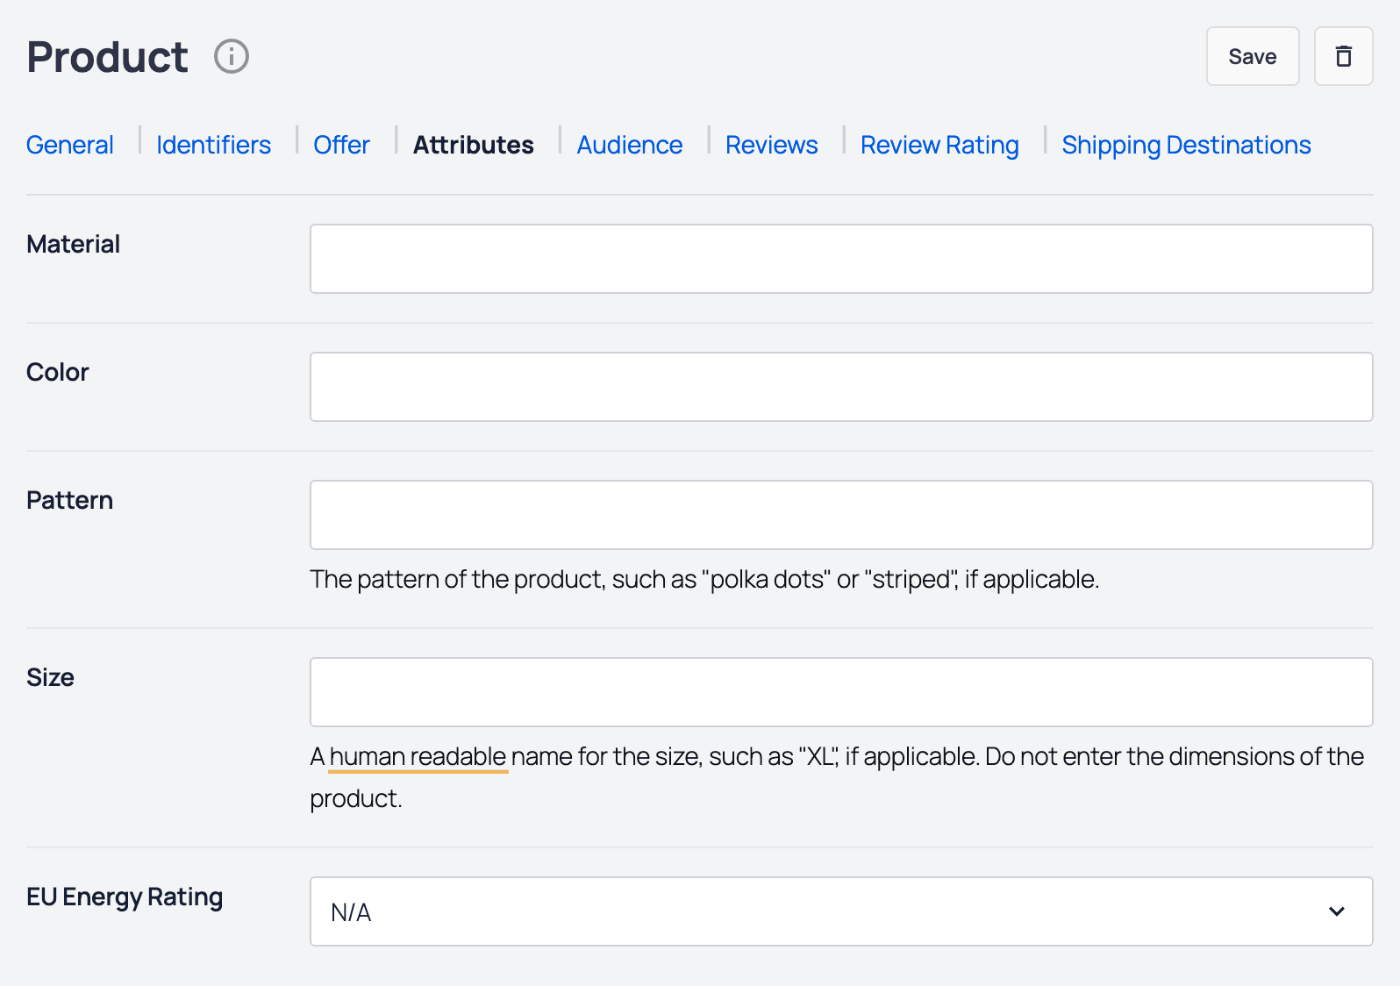This screenshot has width=1400, height=986.
Task: Open the EU Energy Rating dropdown chevron
Action: (1336, 911)
